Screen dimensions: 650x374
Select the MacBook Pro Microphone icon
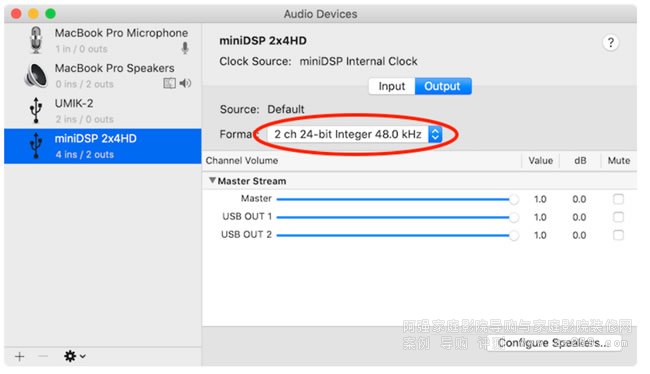pos(36,40)
